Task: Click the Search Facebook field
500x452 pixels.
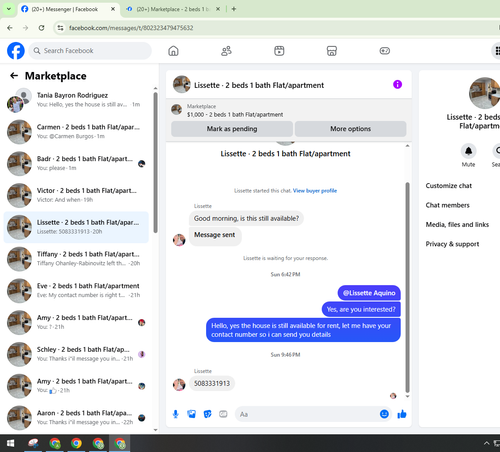Action: pos(90,51)
